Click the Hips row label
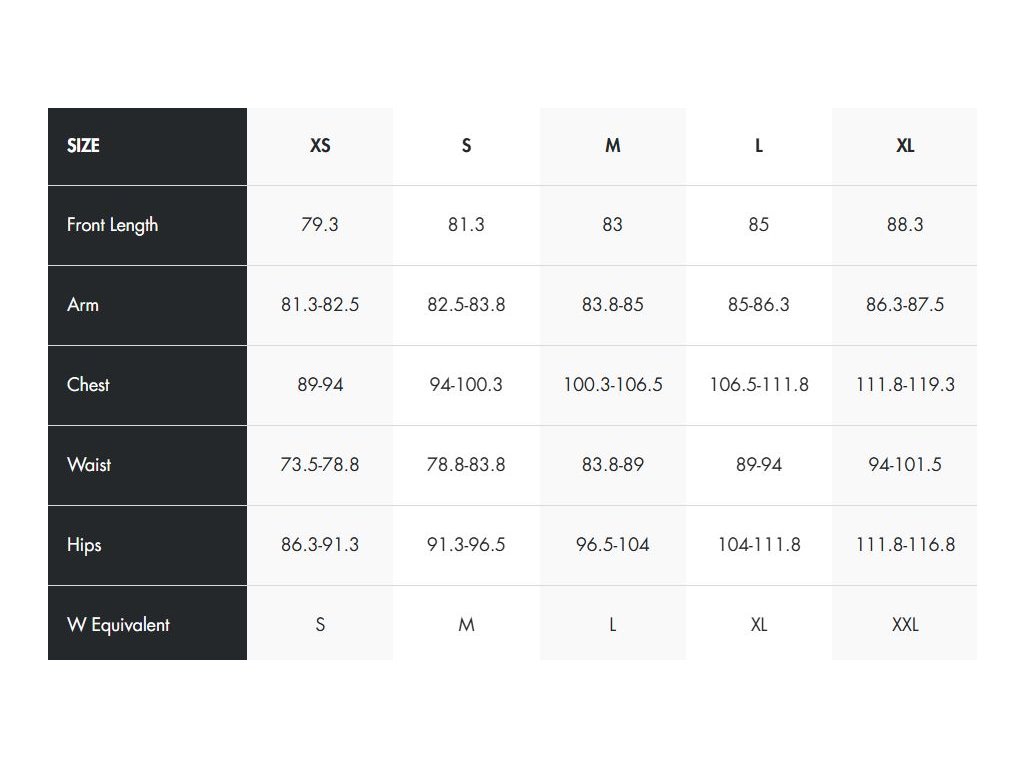Screen dimensions: 1024x768 point(84,545)
